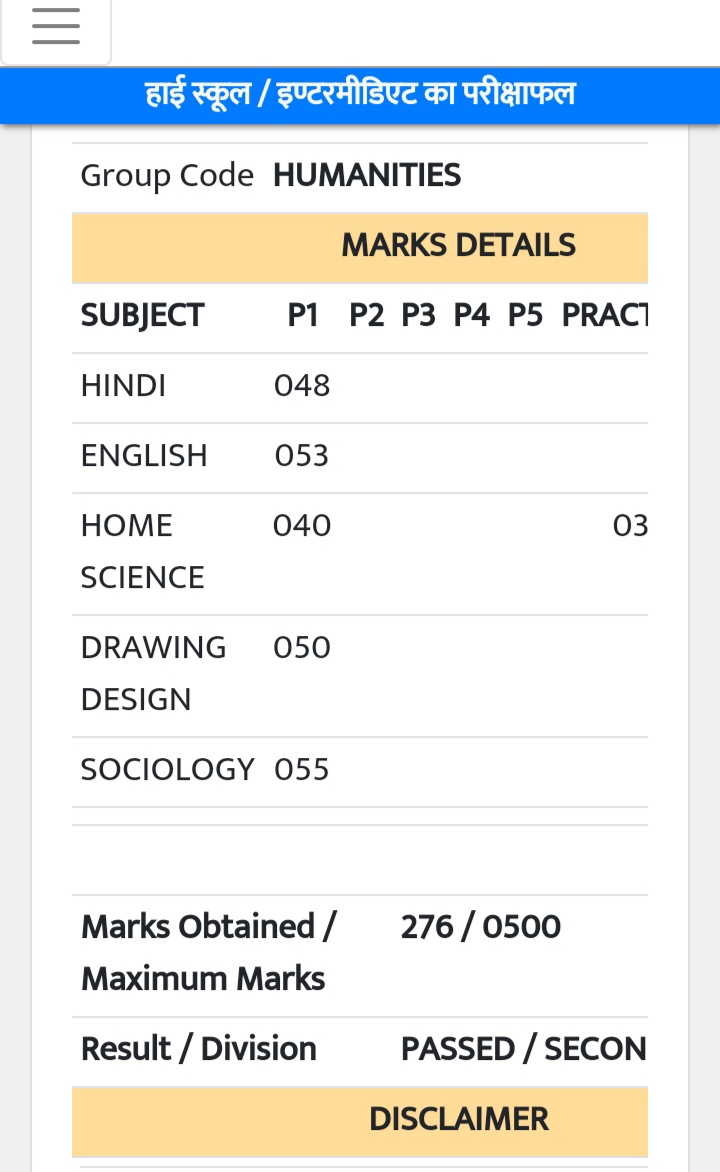
Task: Click the DRAWING DESIGN marks 050
Action: coord(301,648)
